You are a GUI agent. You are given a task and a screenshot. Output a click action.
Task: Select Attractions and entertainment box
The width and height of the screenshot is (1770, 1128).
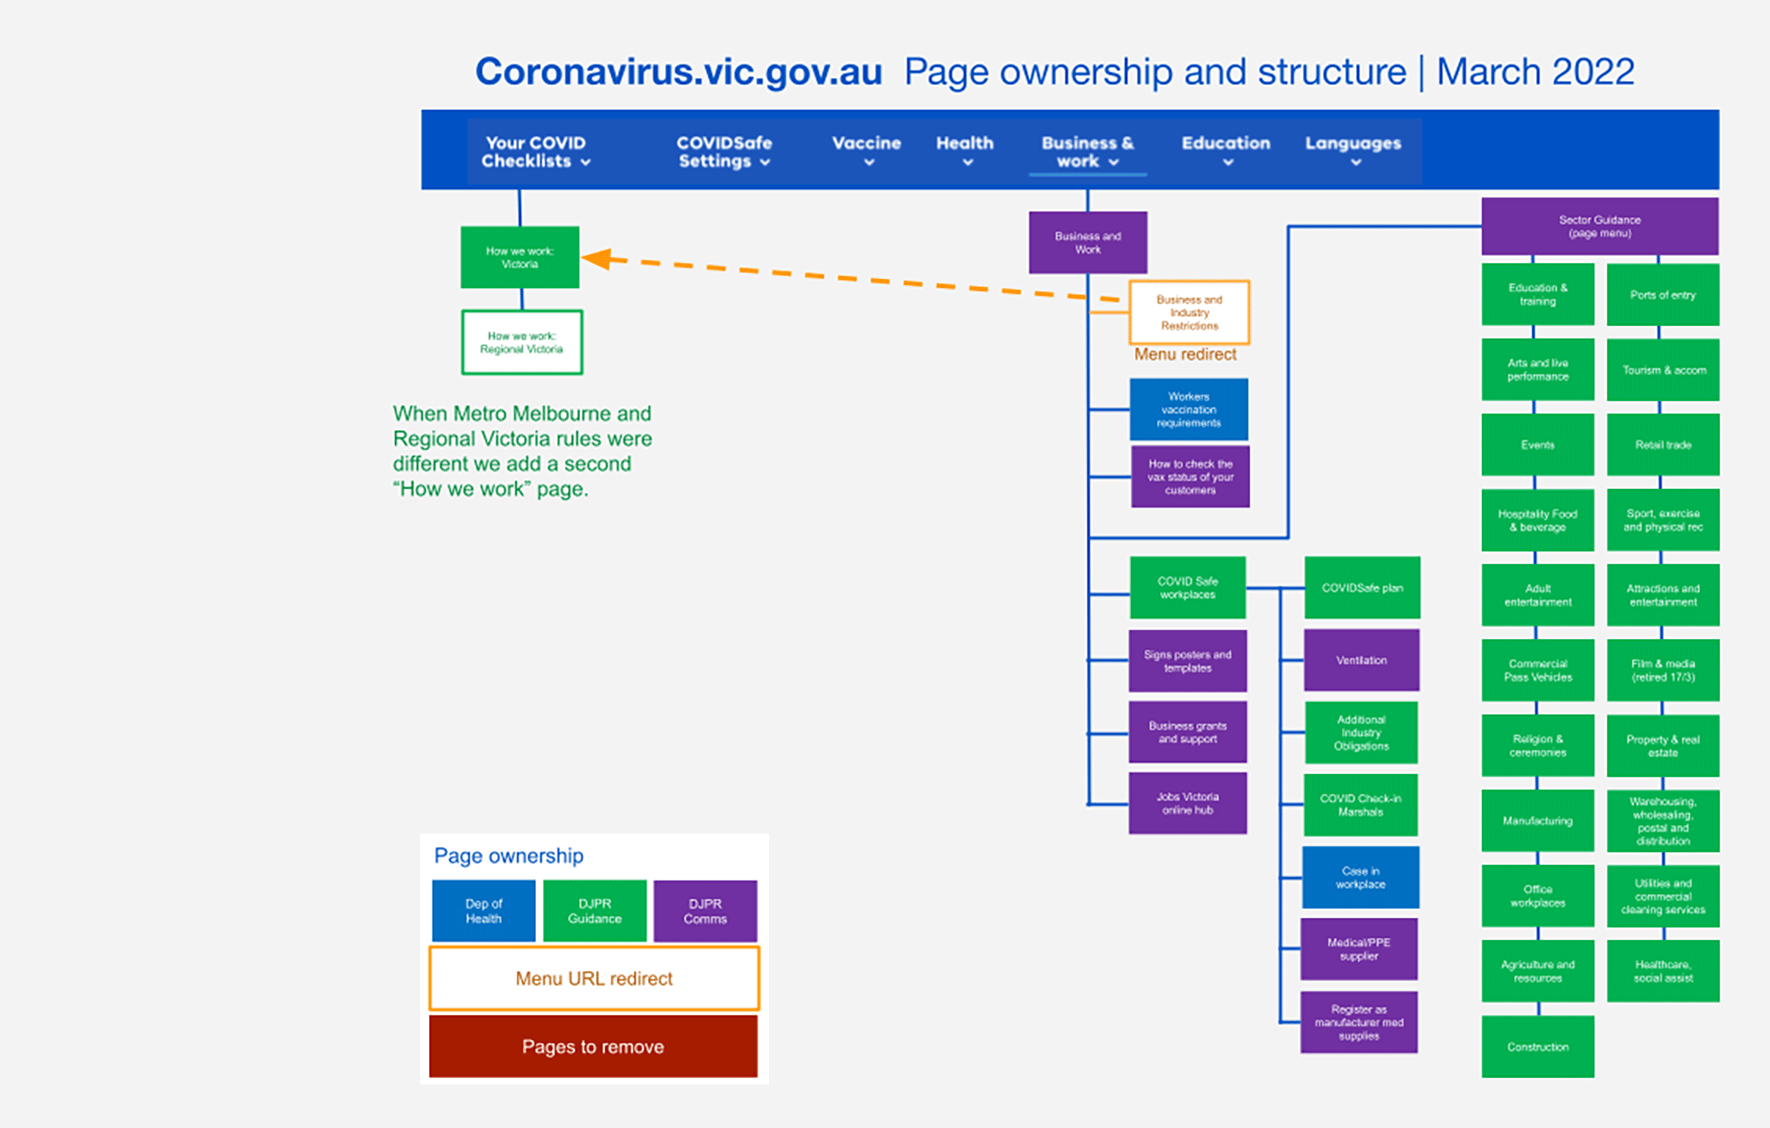(x=1663, y=595)
